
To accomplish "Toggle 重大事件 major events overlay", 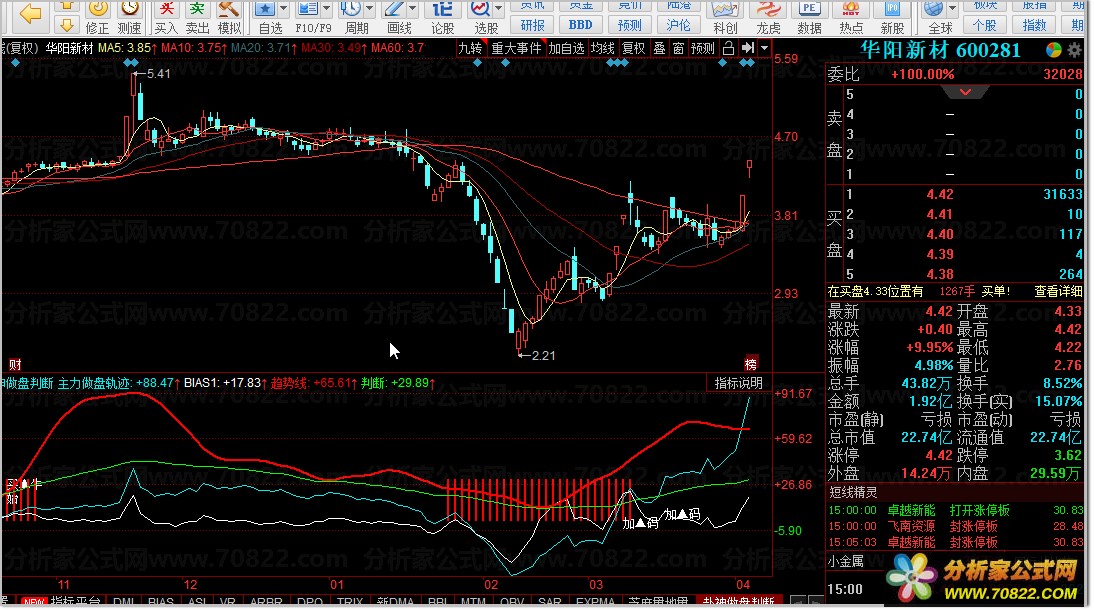I will (516, 48).
